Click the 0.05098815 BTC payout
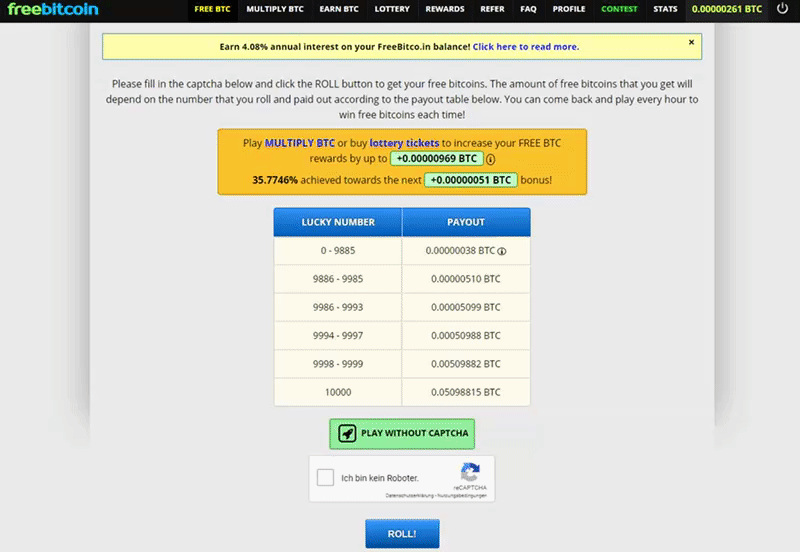800x552 pixels. 466,392
